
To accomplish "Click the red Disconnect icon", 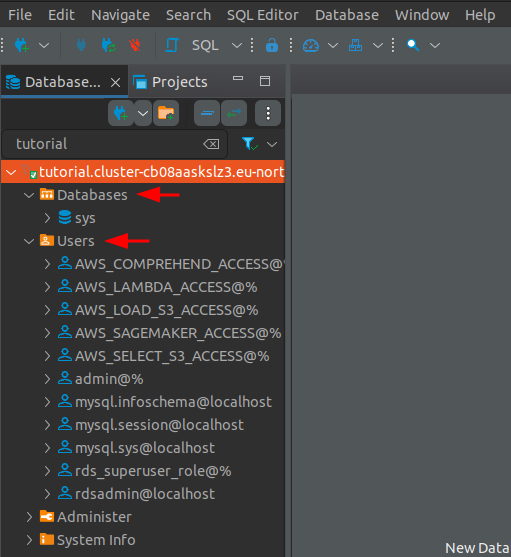I will [x=135, y=45].
